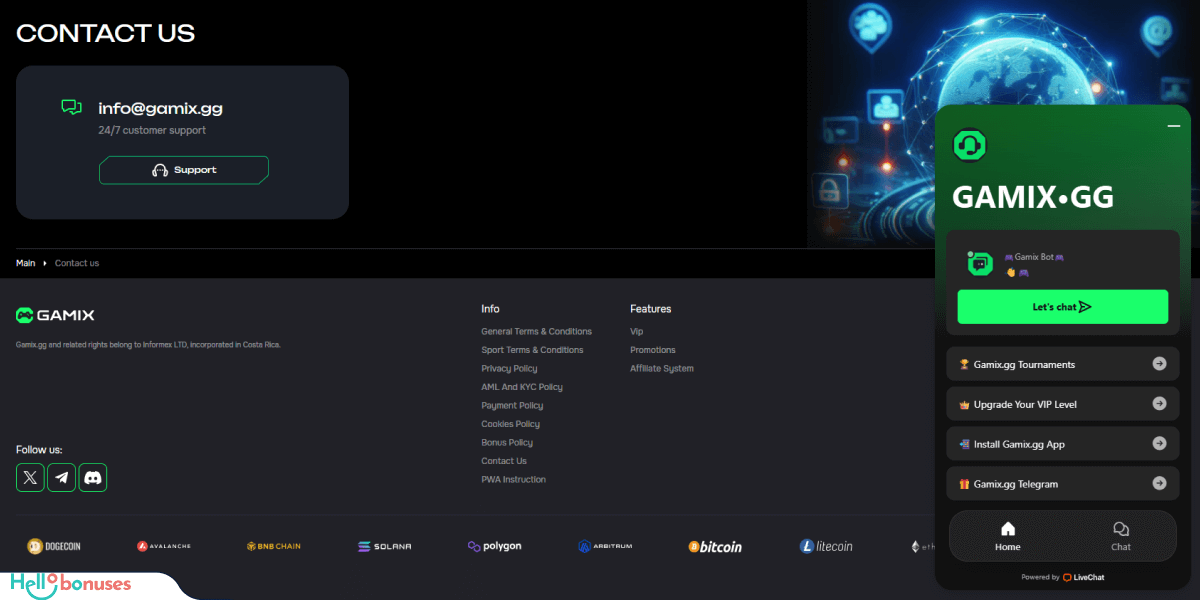Image resolution: width=1200 pixels, height=600 pixels.
Task: Open the Vip features link
Action: click(x=637, y=331)
